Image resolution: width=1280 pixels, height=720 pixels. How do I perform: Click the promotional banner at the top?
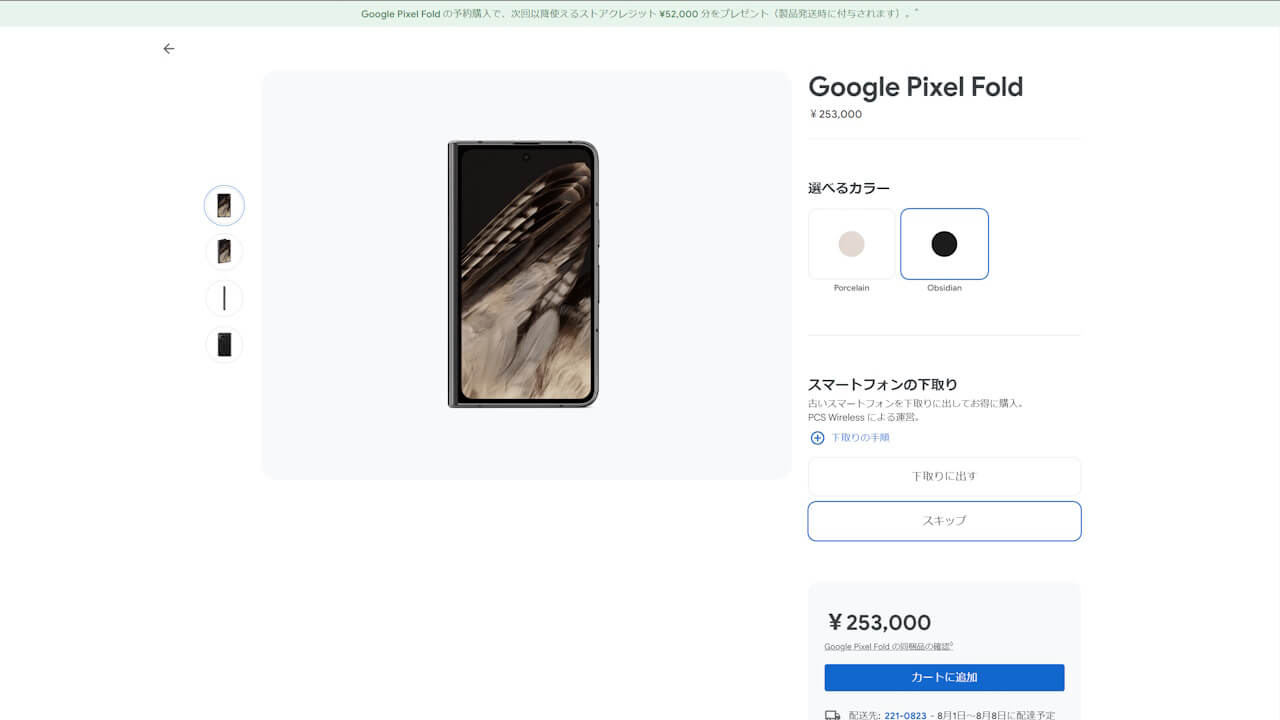tap(640, 14)
